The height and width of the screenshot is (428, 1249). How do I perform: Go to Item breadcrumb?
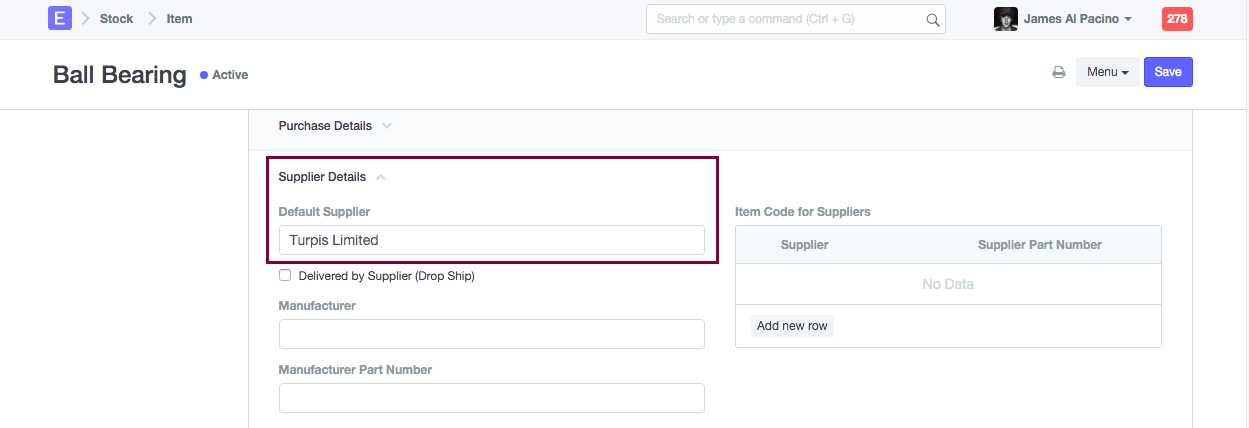coord(180,19)
